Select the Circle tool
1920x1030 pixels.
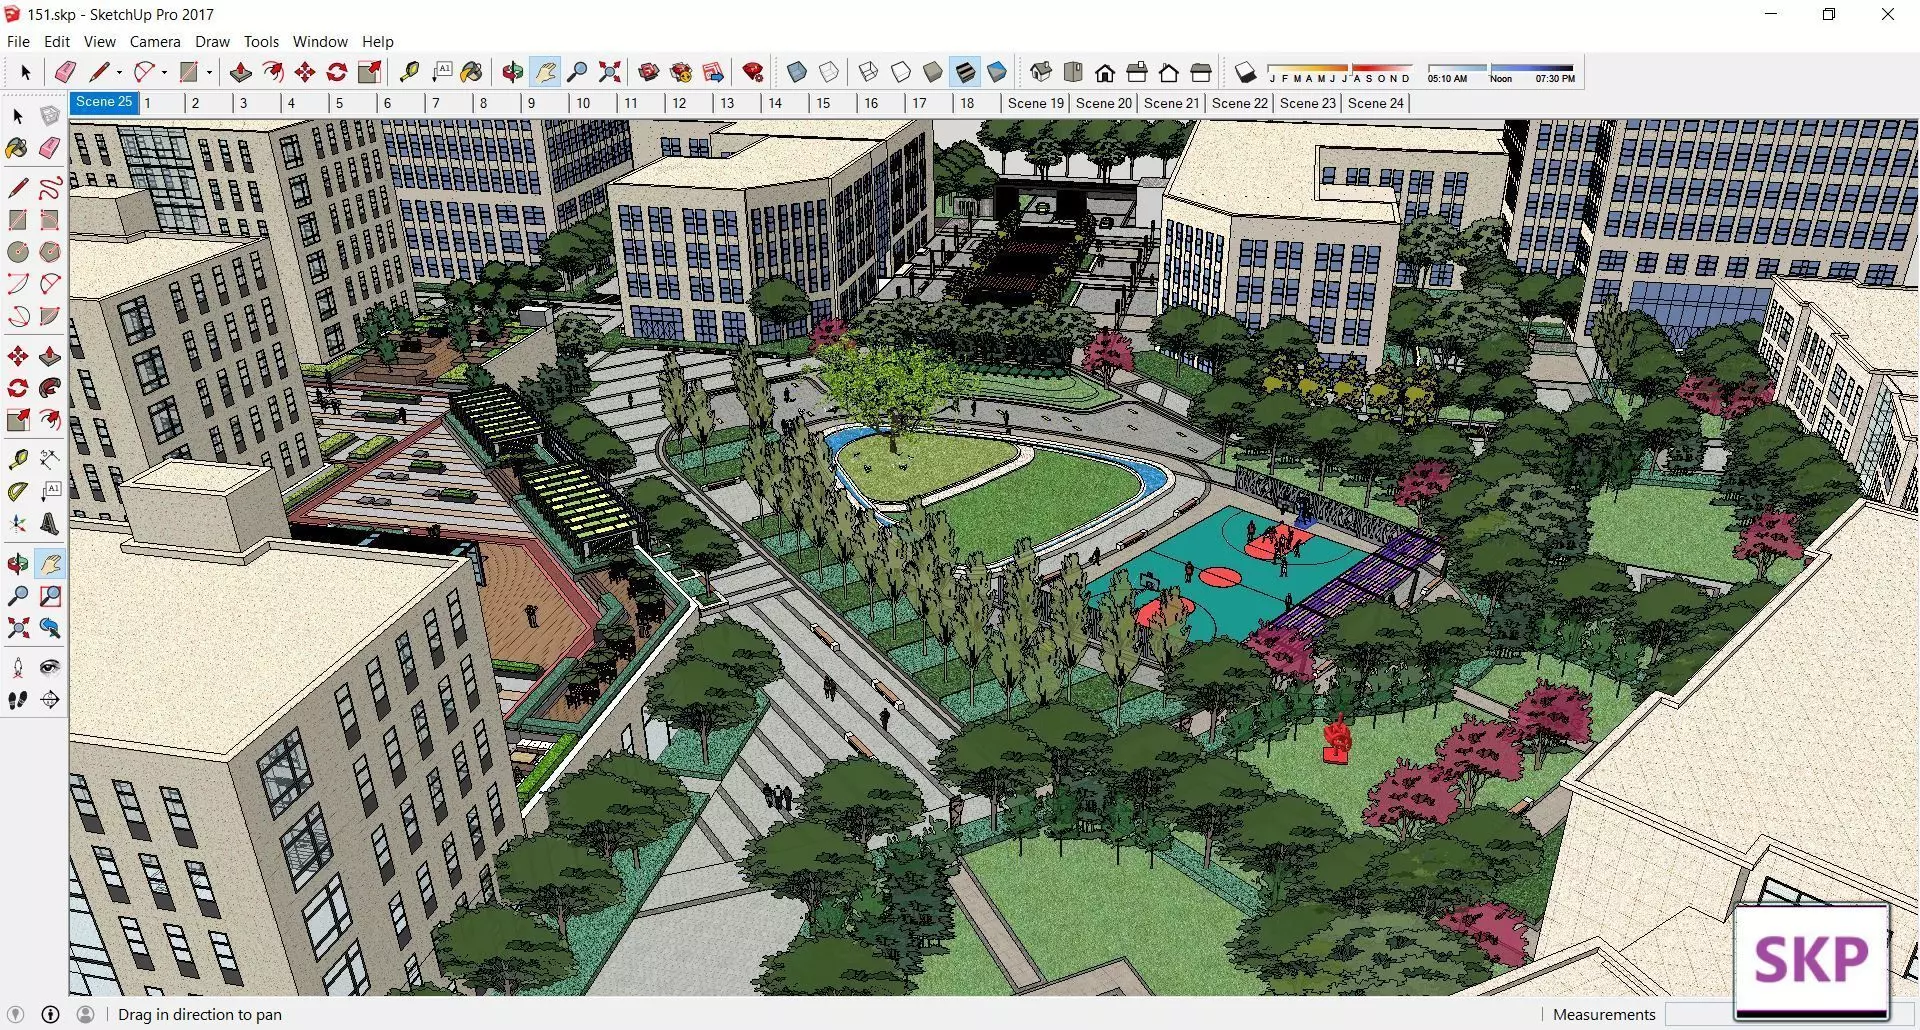coord(18,252)
